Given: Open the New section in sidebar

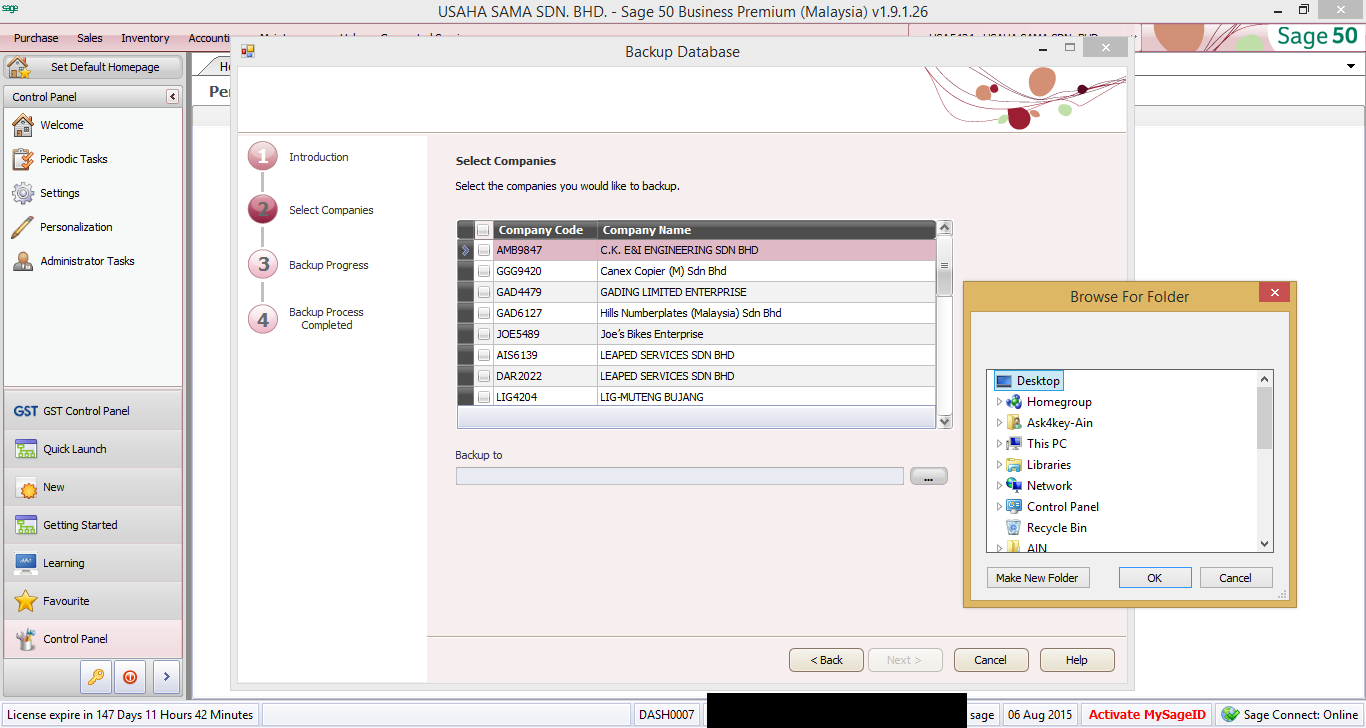Looking at the screenshot, I should [x=93, y=487].
